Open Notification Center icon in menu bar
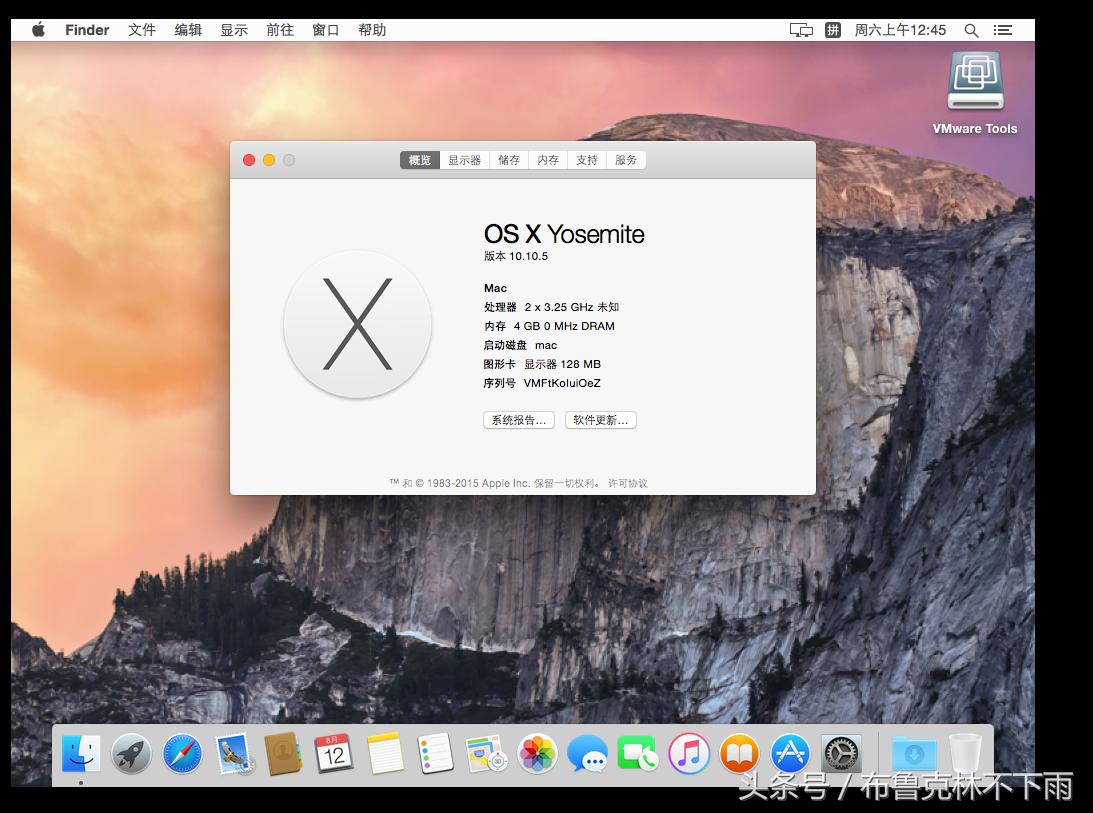Screen dimensions: 1093x813 (x=1003, y=30)
